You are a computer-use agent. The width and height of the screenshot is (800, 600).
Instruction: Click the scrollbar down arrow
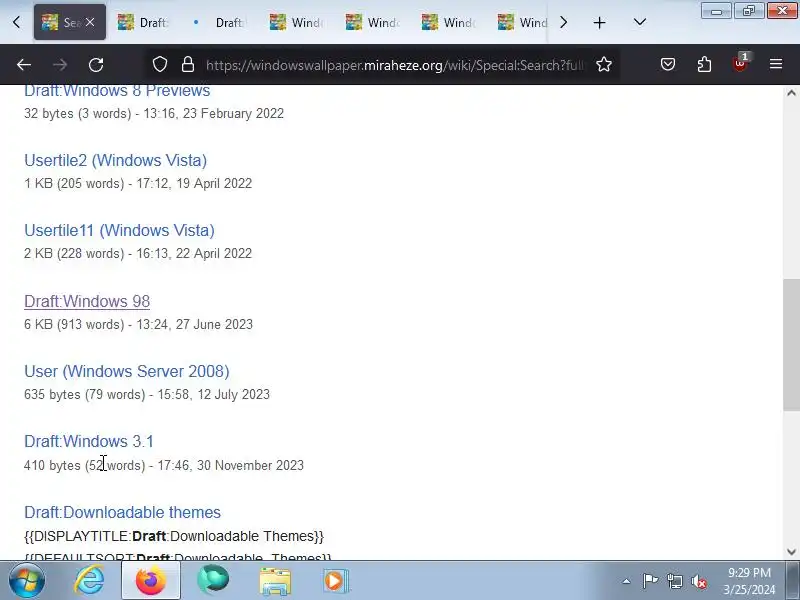[791, 552]
